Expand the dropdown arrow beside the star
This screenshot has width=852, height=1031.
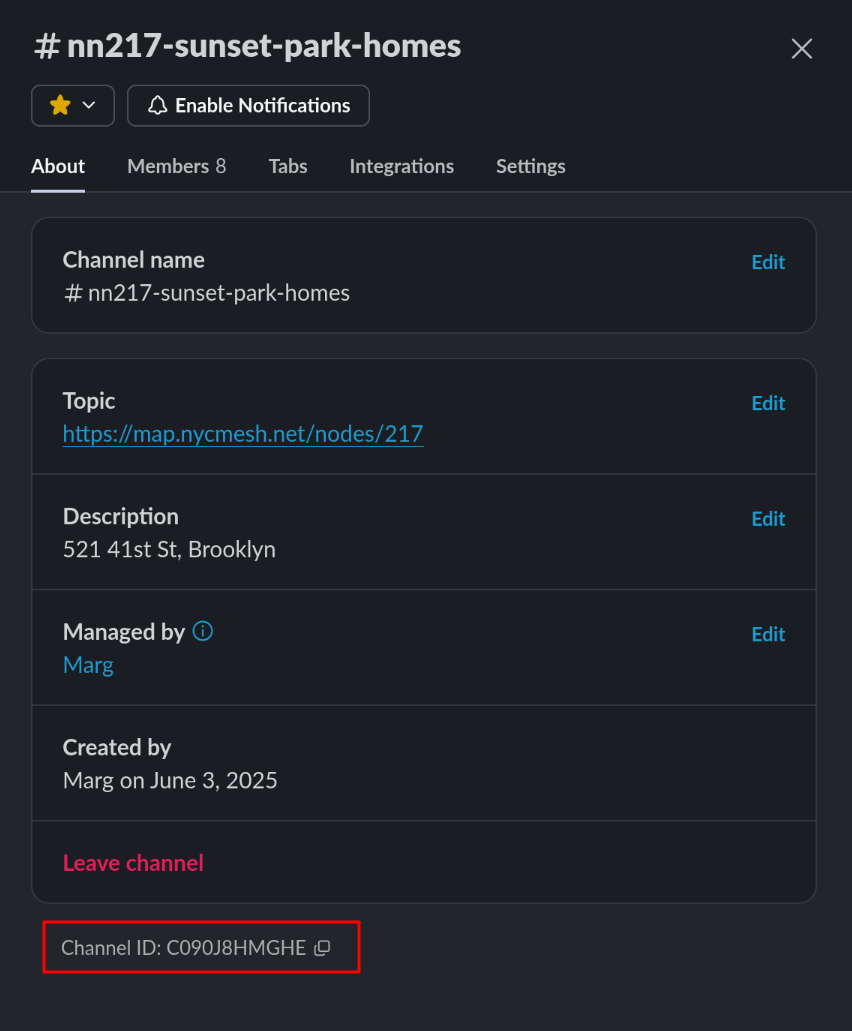coord(89,105)
